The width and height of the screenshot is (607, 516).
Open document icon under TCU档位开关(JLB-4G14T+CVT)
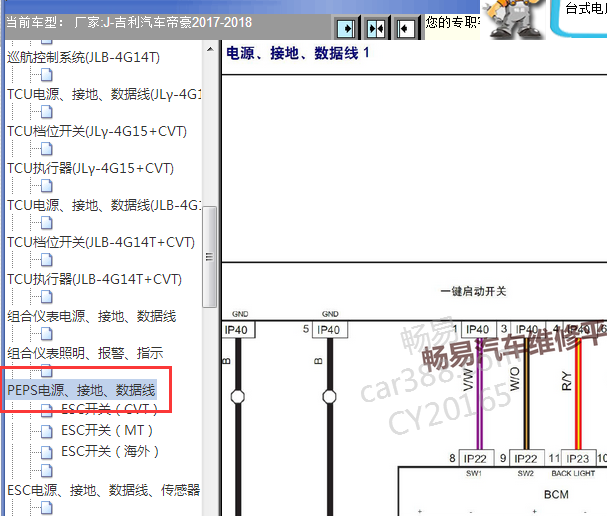point(47,260)
